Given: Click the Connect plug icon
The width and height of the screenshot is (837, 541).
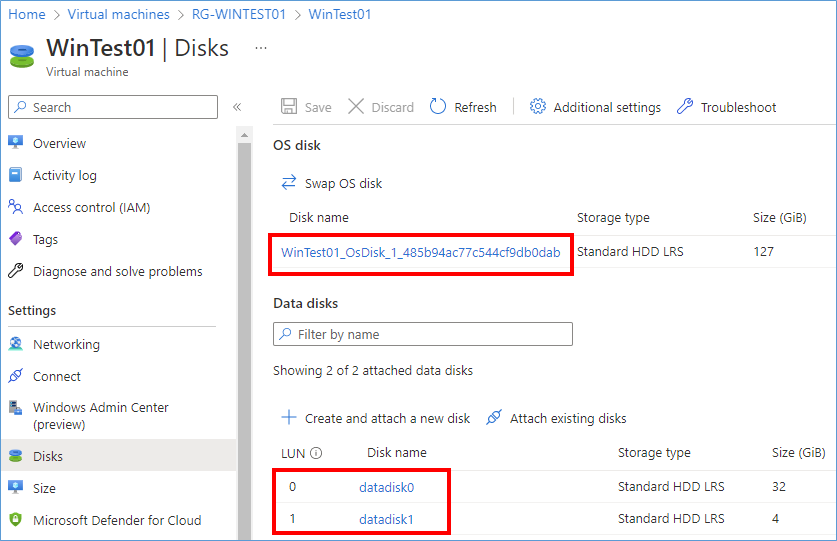Looking at the screenshot, I should pos(15,376).
